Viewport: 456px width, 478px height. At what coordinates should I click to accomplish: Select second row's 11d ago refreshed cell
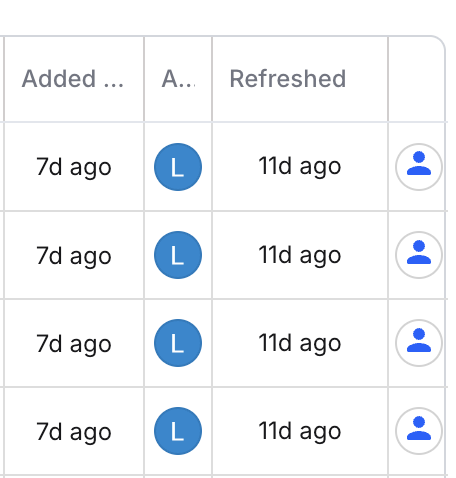point(300,255)
